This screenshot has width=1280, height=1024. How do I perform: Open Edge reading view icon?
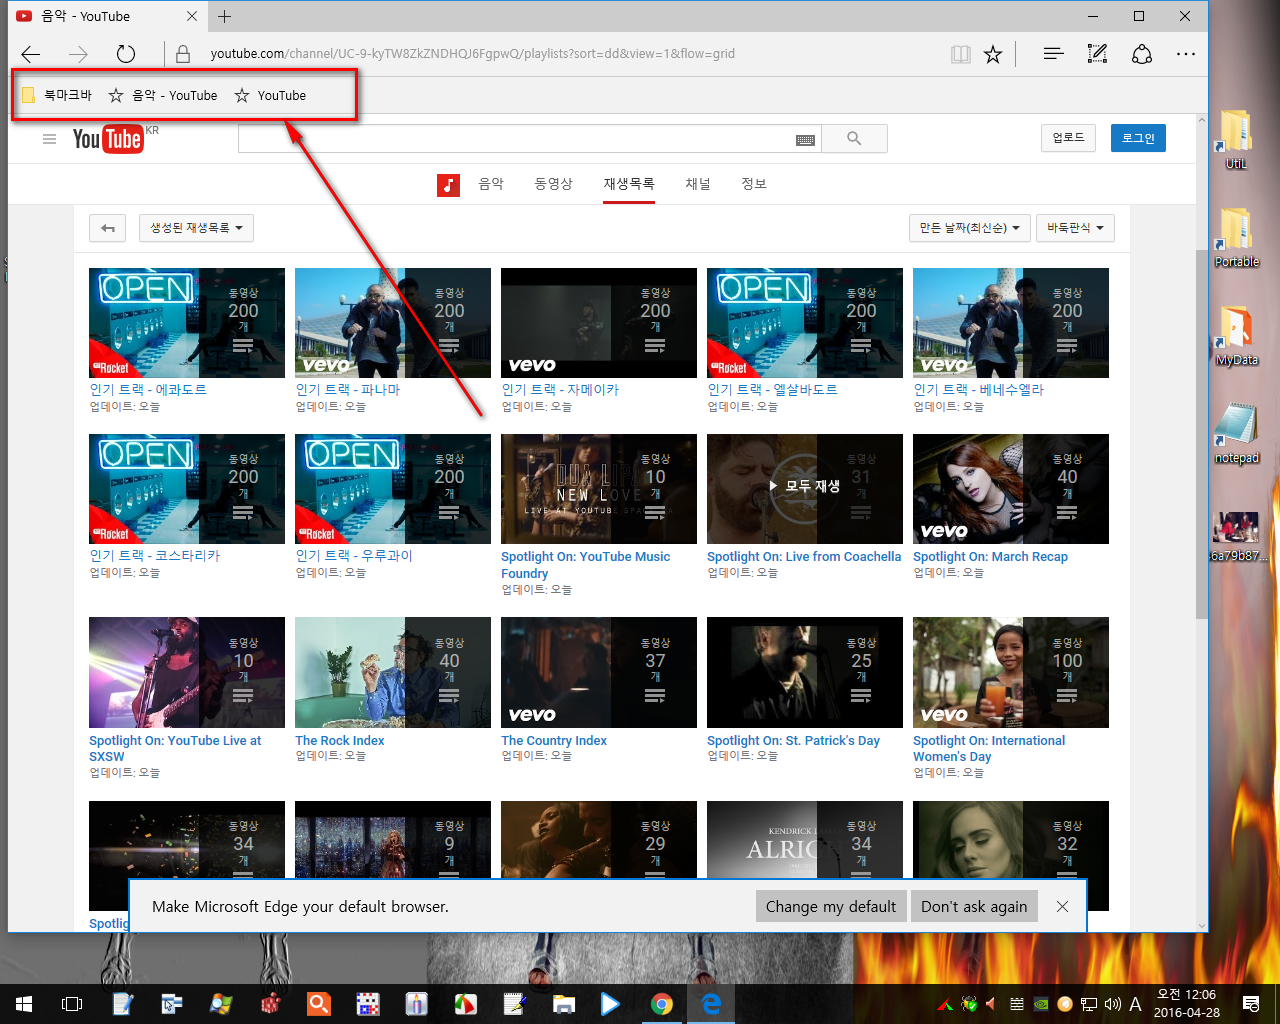pyautogui.click(x=961, y=54)
